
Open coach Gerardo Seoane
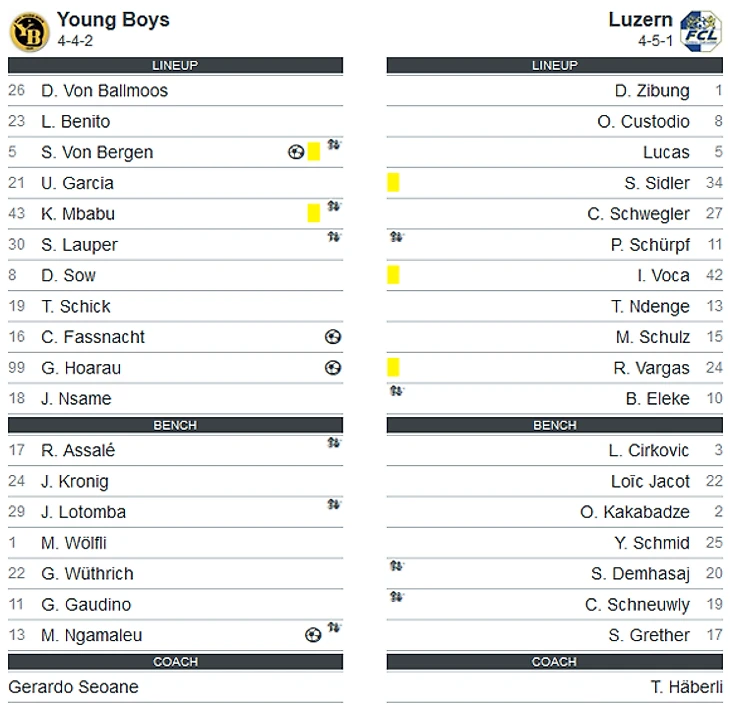[x=74, y=687]
